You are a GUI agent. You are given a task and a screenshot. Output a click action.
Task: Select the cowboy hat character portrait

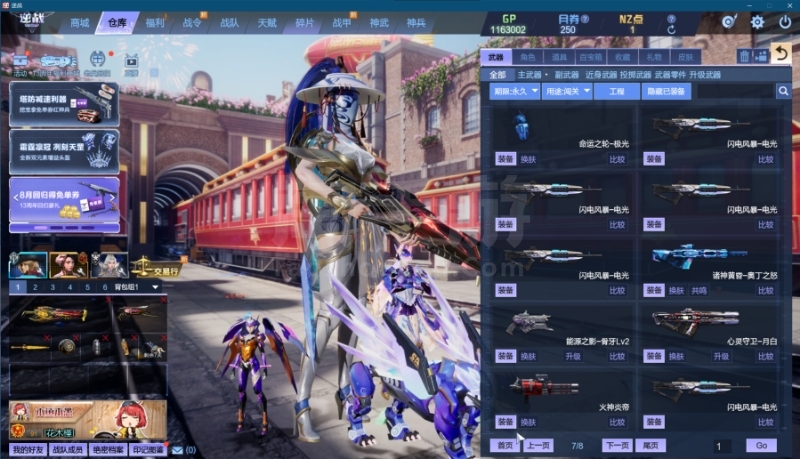pos(28,265)
